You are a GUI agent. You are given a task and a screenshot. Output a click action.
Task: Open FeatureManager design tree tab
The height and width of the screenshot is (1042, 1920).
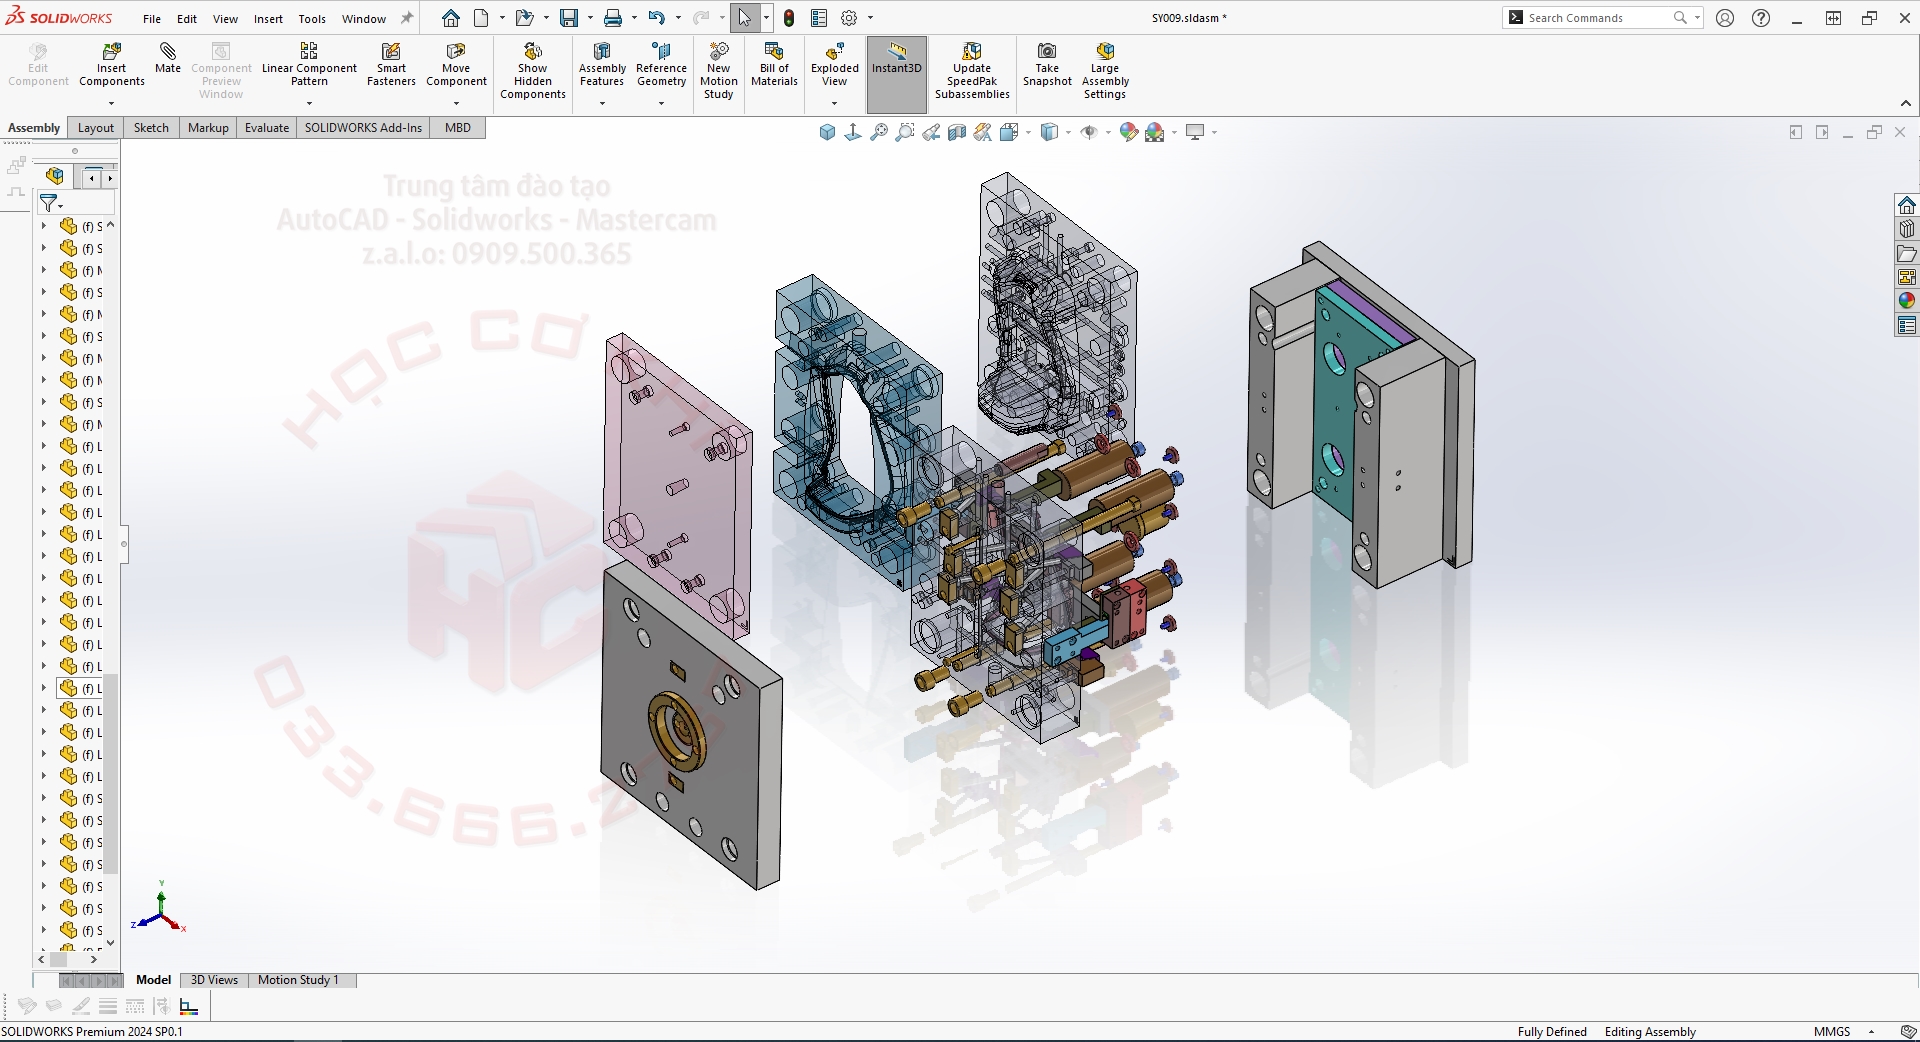coord(55,177)
